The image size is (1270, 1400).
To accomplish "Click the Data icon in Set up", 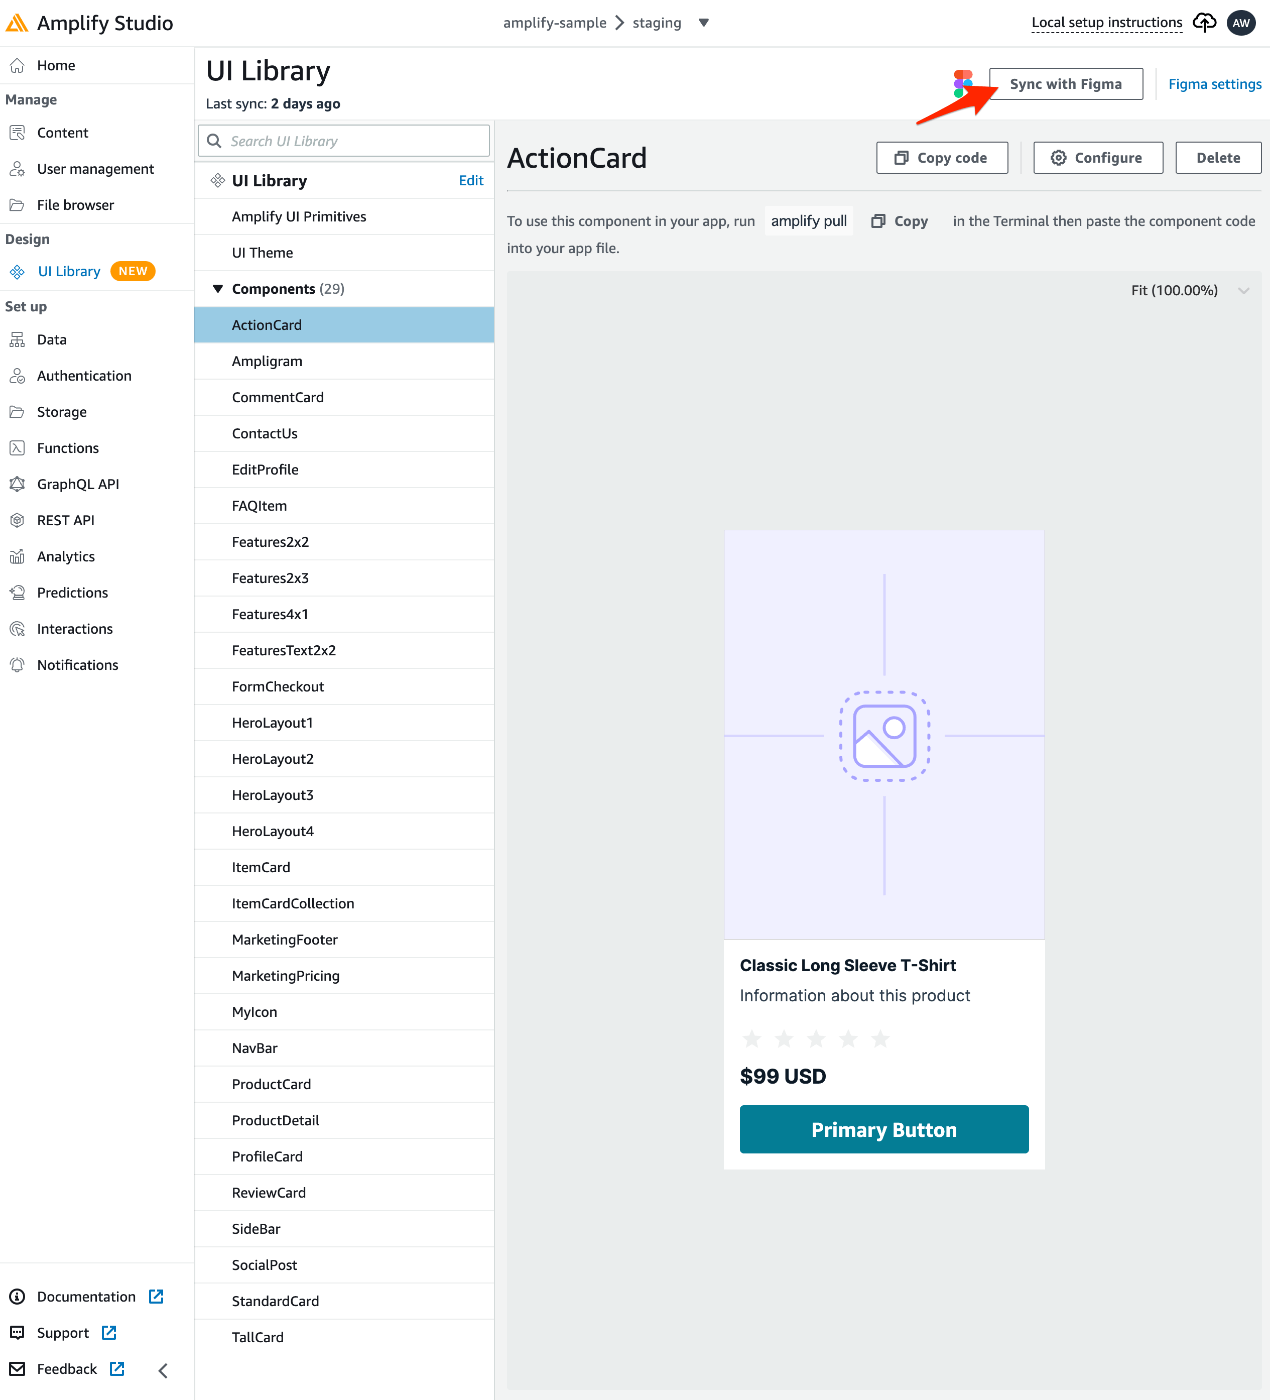I will point(17,340).
